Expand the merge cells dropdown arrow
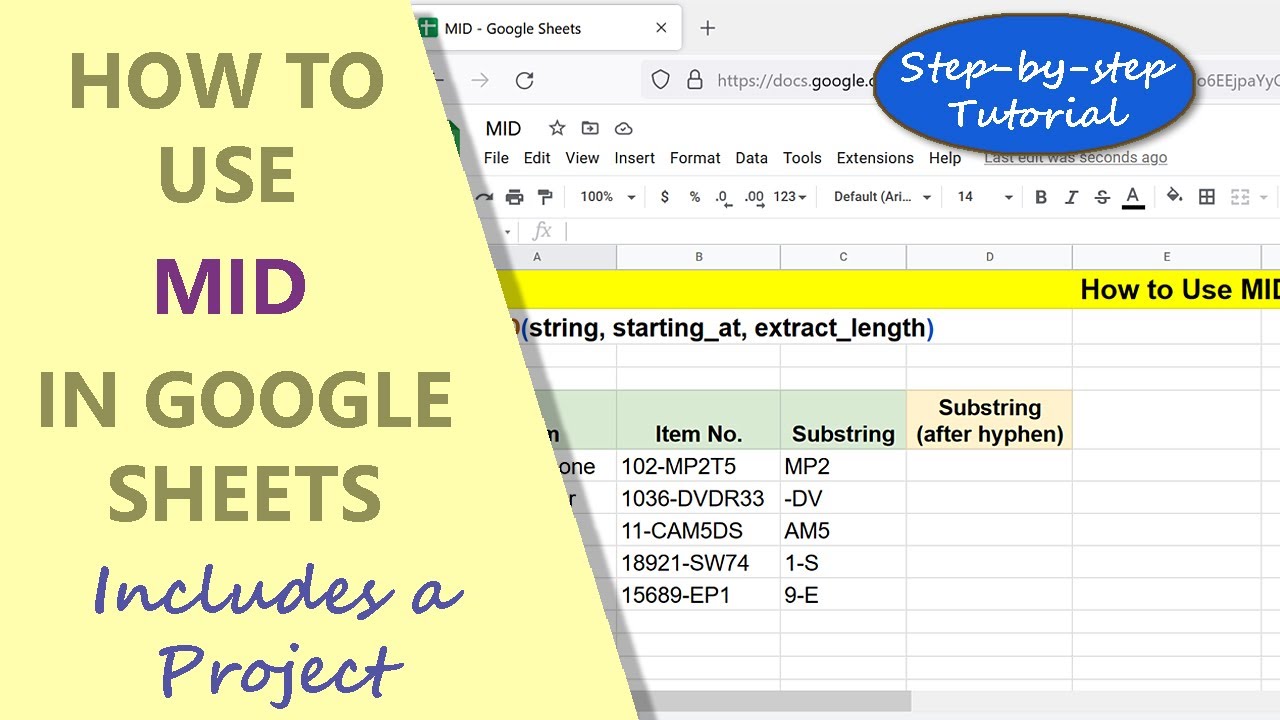 [1264, 197]
